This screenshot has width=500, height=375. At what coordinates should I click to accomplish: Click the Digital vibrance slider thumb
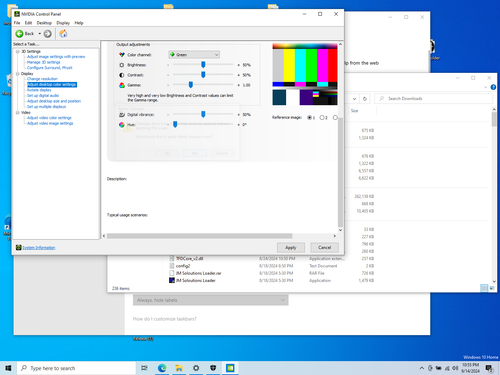203,114
